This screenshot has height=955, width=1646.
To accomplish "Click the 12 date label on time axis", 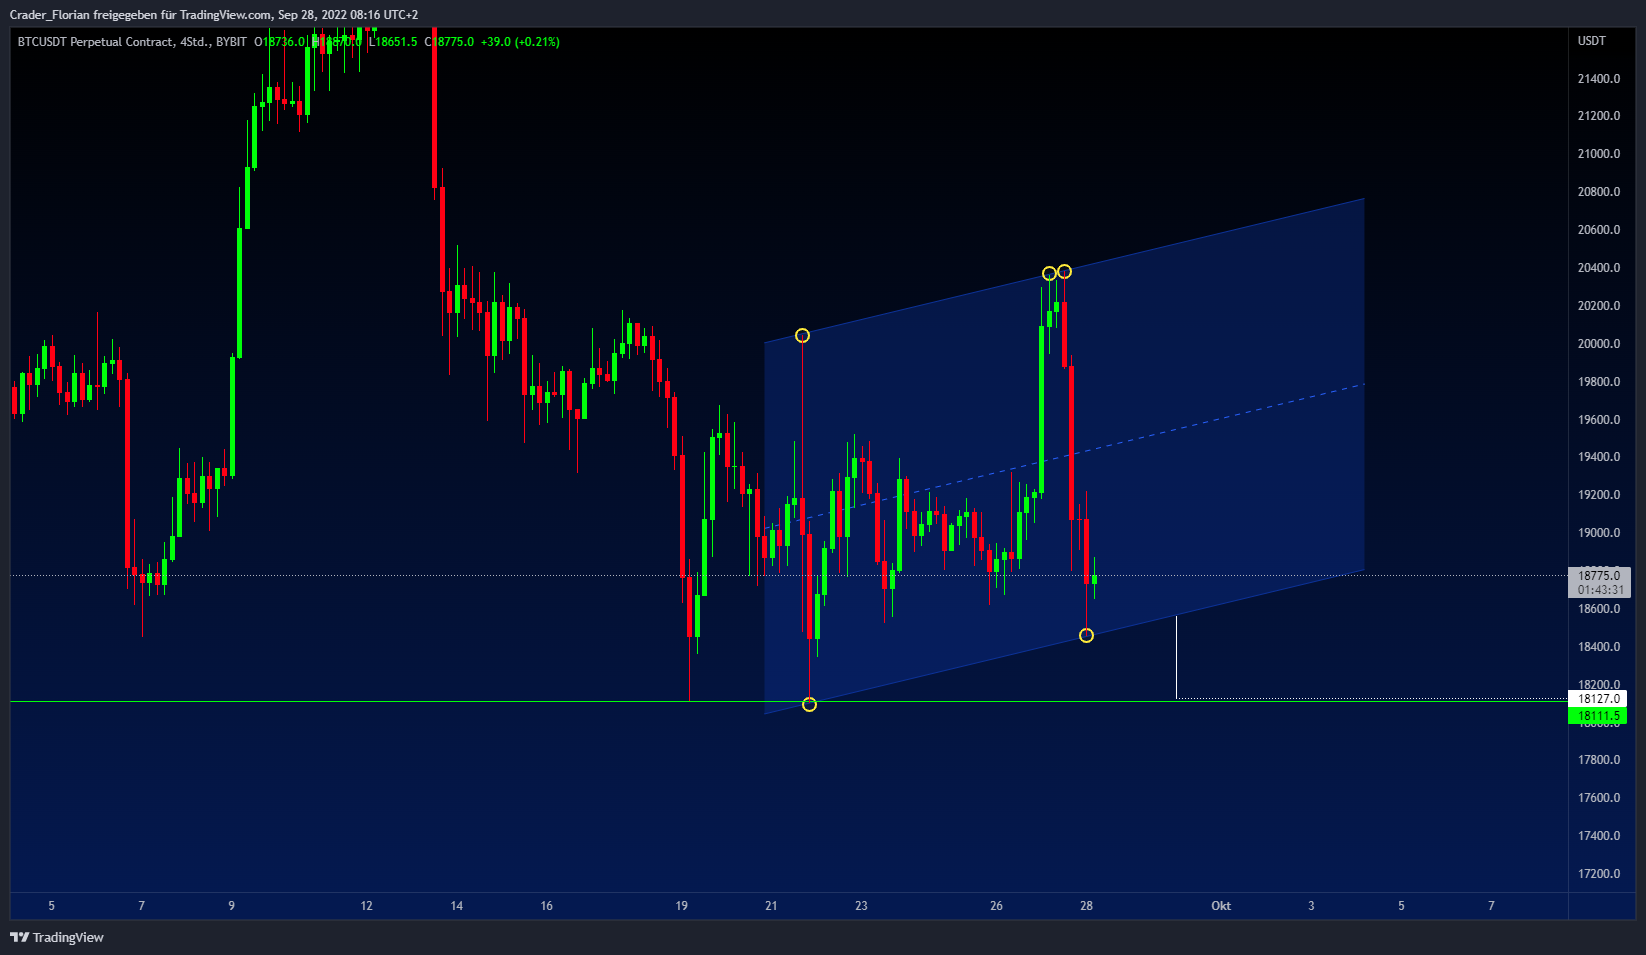I will pyautogui.click(x=366, y=906).
